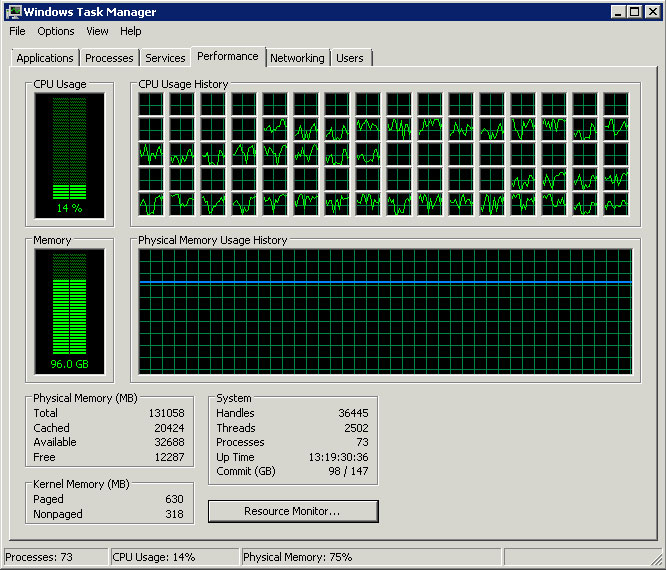Open the View menu
The height and width of the screenshot is (570, 666).
click(x=97, y=31)
